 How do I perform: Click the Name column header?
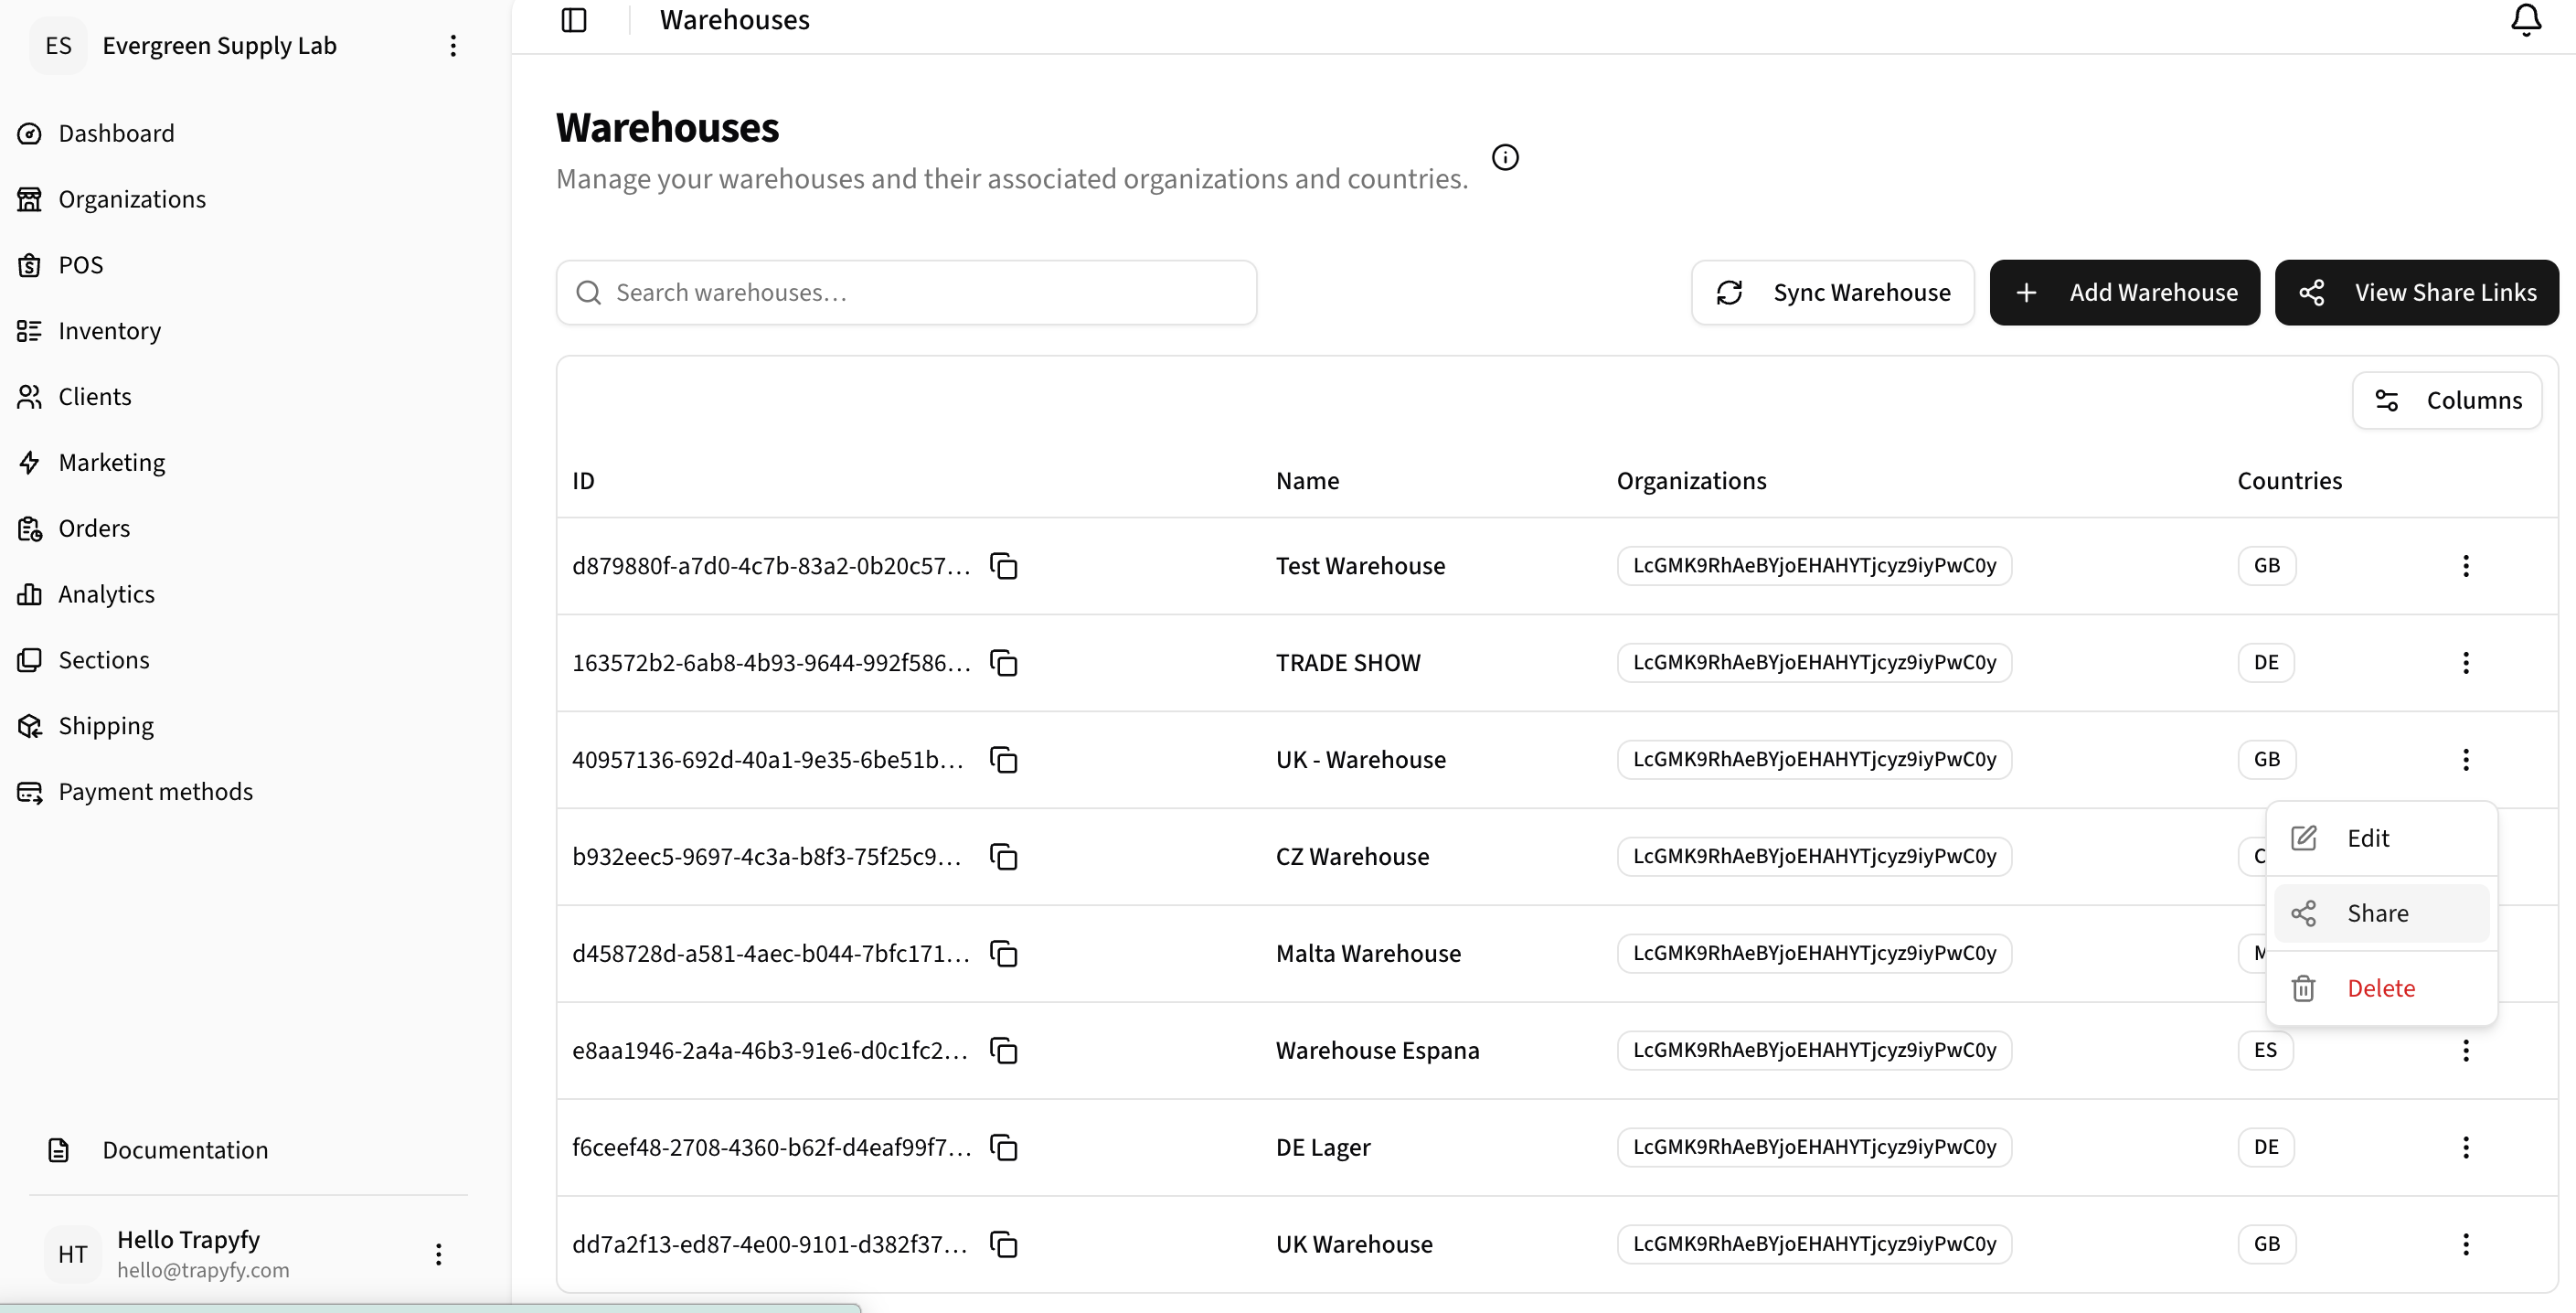point(1307,481)
